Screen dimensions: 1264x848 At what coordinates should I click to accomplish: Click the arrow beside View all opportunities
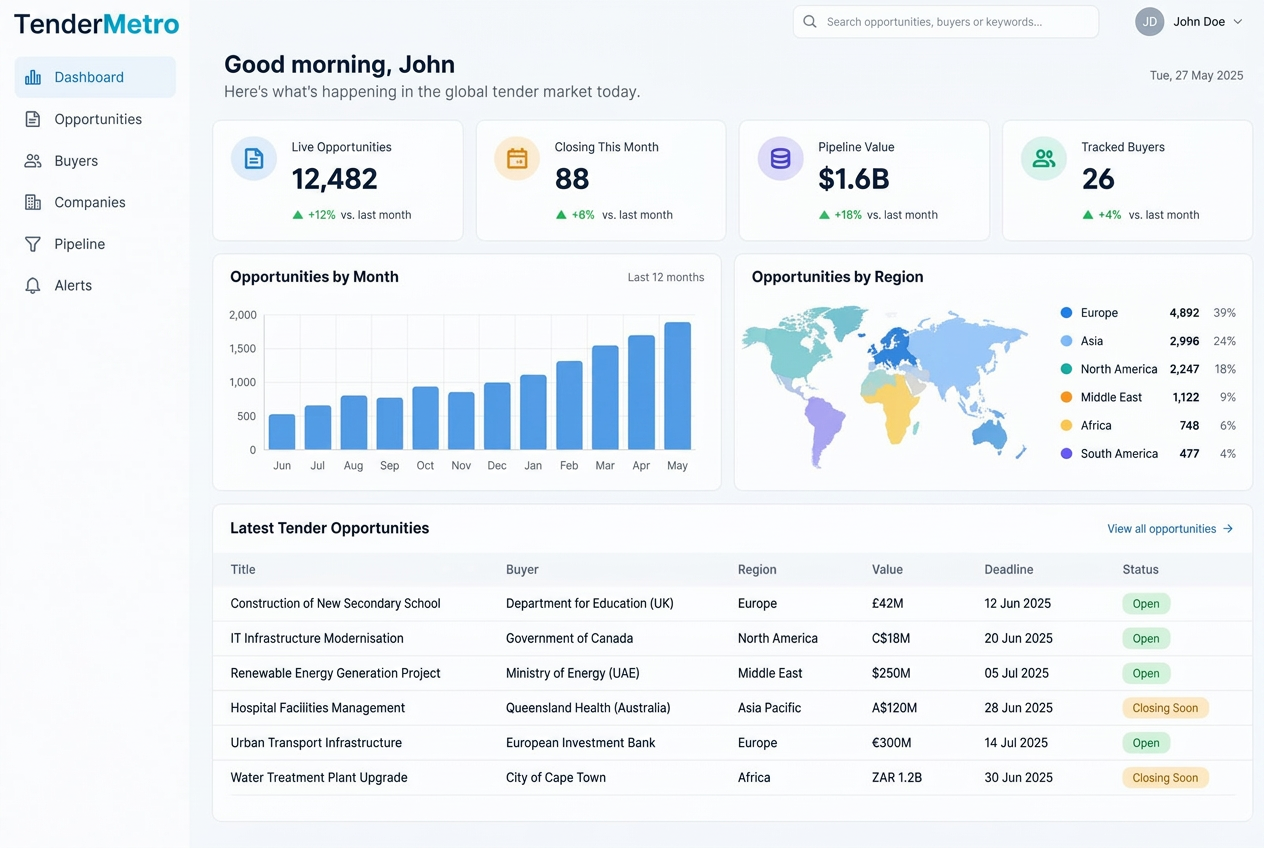pos(1228,529)
